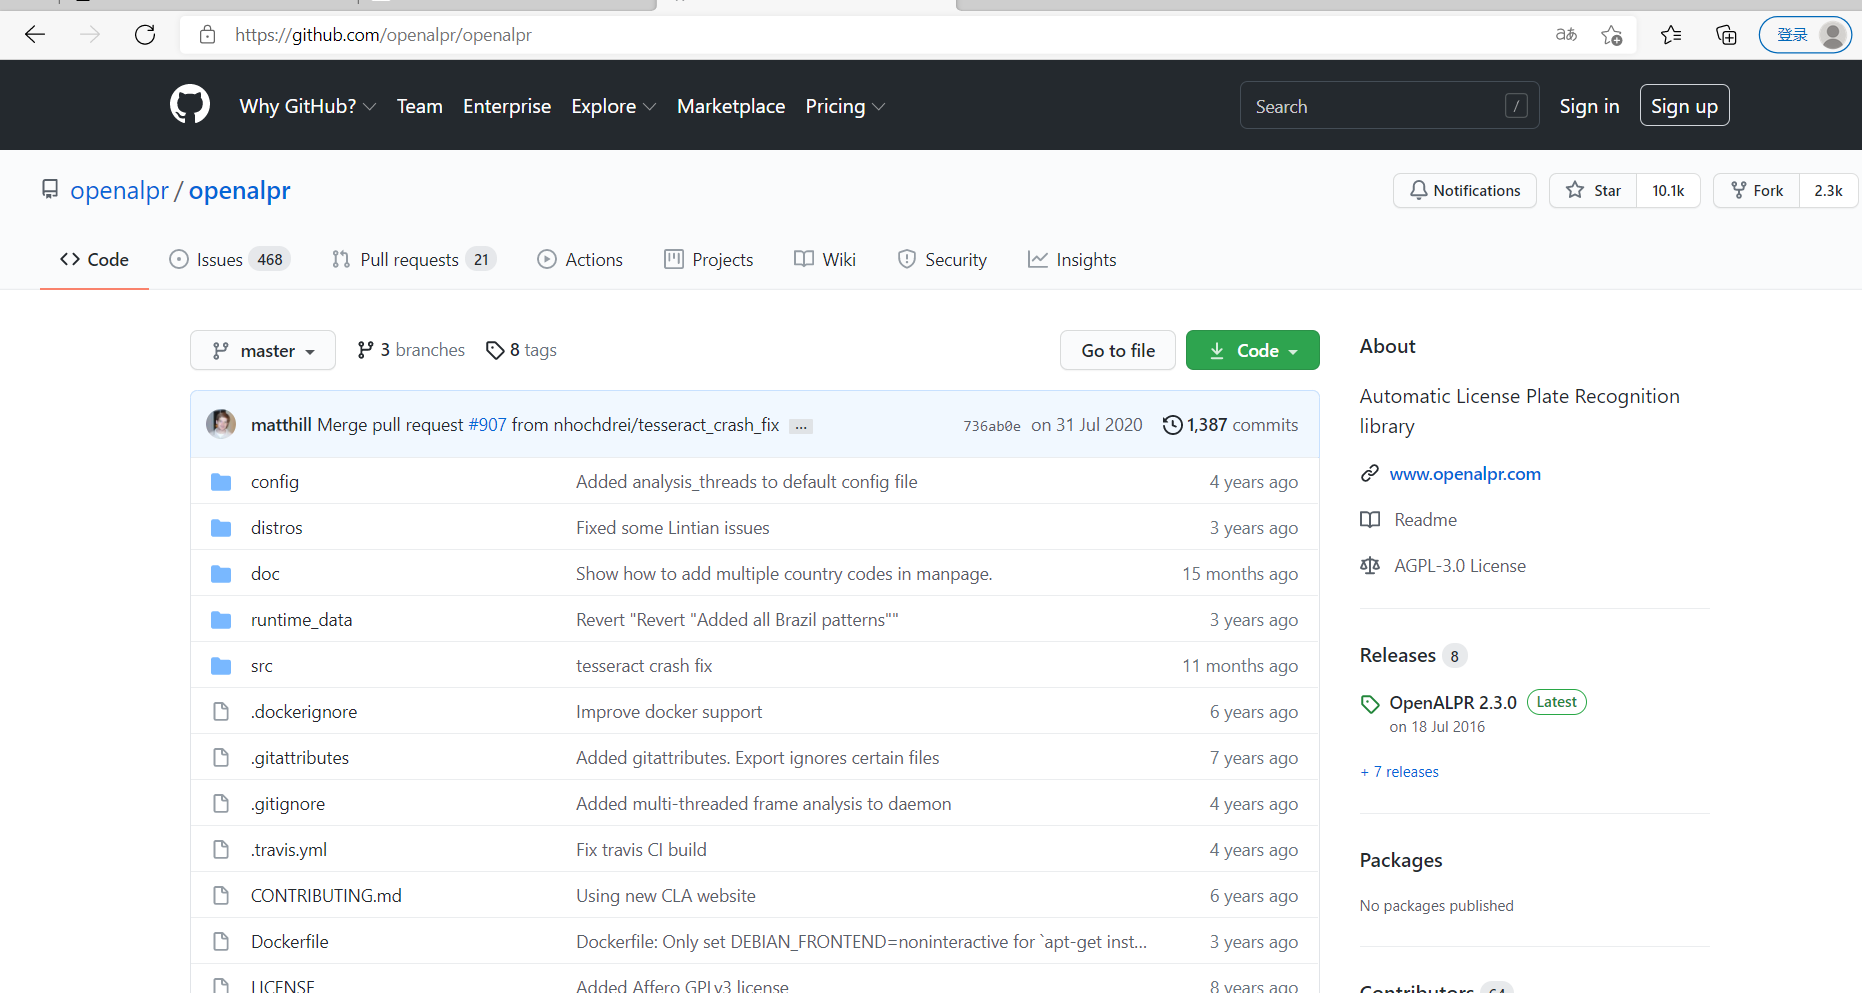Click the commit history clock icon
1862x993 pixels.
pyautogui.click(x=1172, y=425)
